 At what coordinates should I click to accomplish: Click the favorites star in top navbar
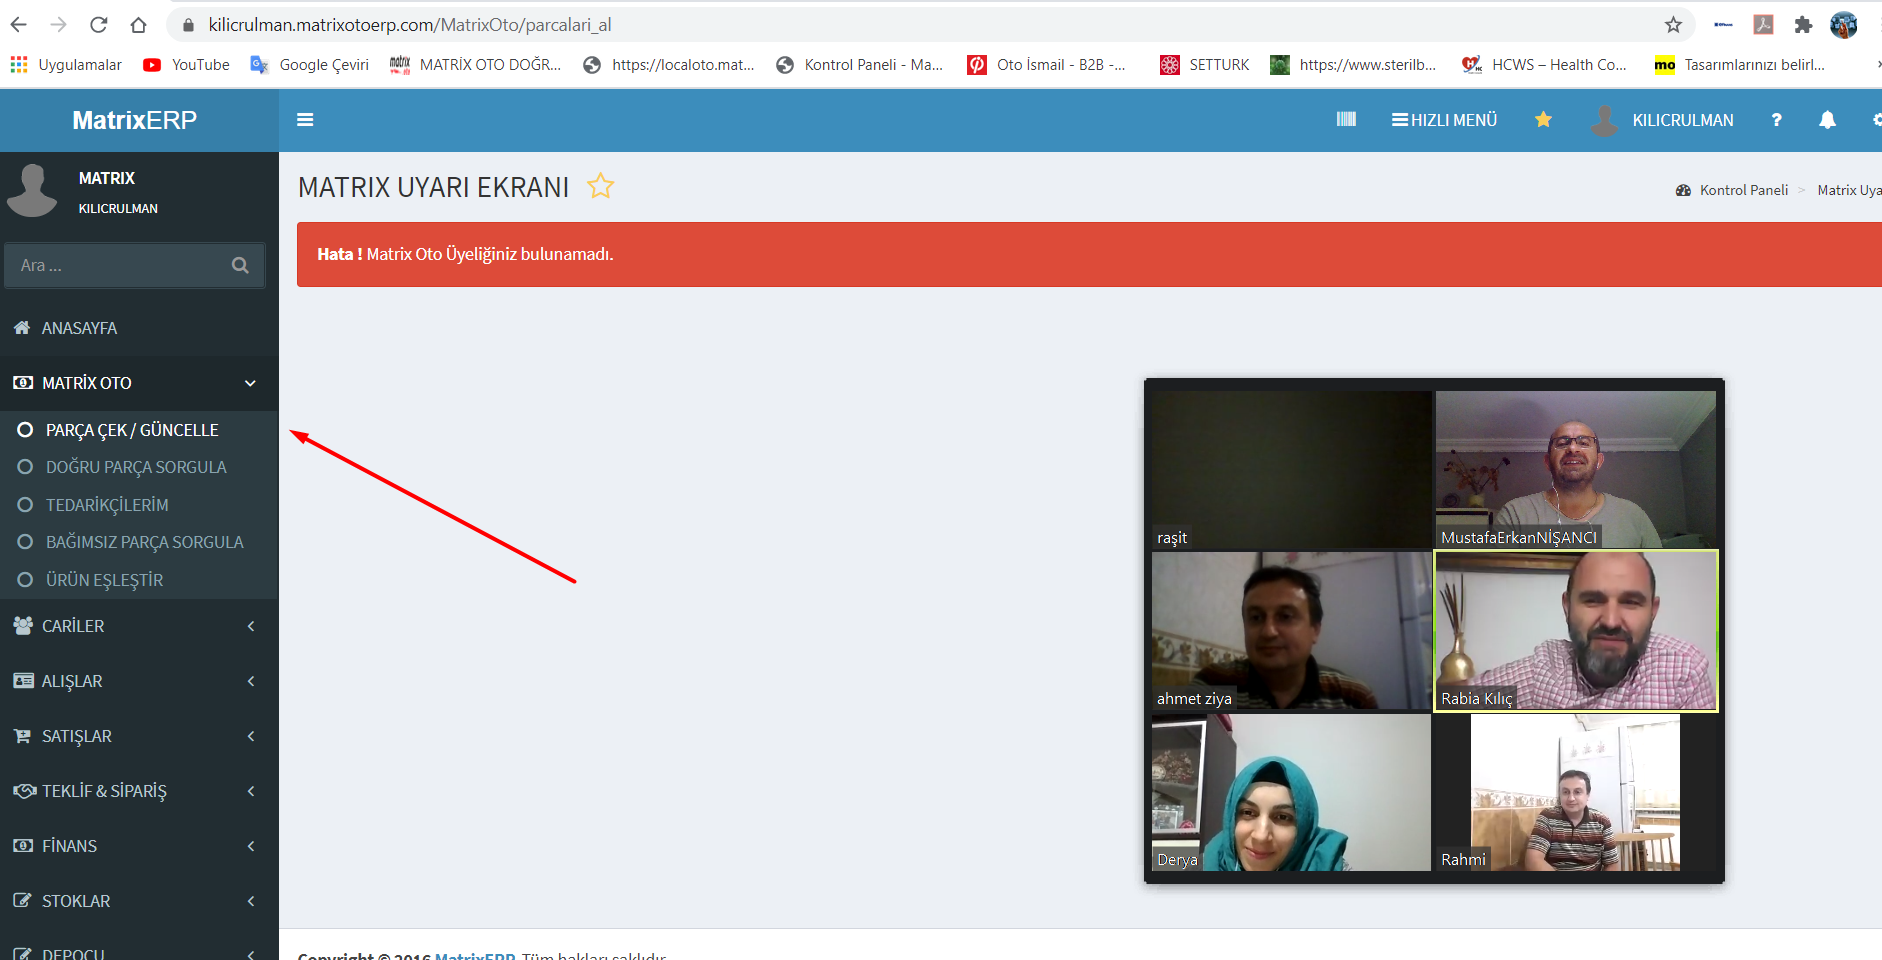pyautogui.click(x=1543, y=120)
